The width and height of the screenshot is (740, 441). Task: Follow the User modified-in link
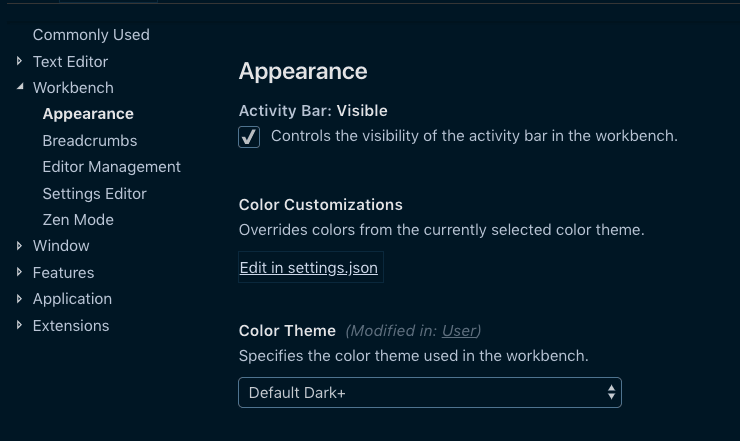coord(459,331)
